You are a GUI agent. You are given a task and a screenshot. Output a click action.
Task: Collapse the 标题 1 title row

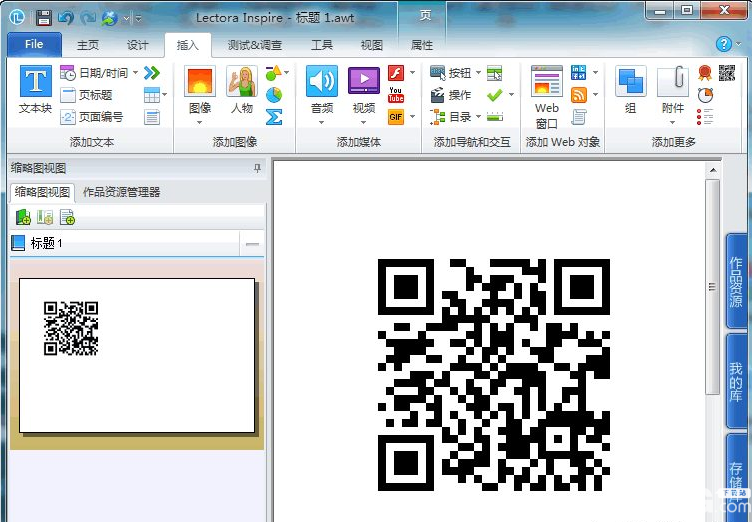click(252, 244)
